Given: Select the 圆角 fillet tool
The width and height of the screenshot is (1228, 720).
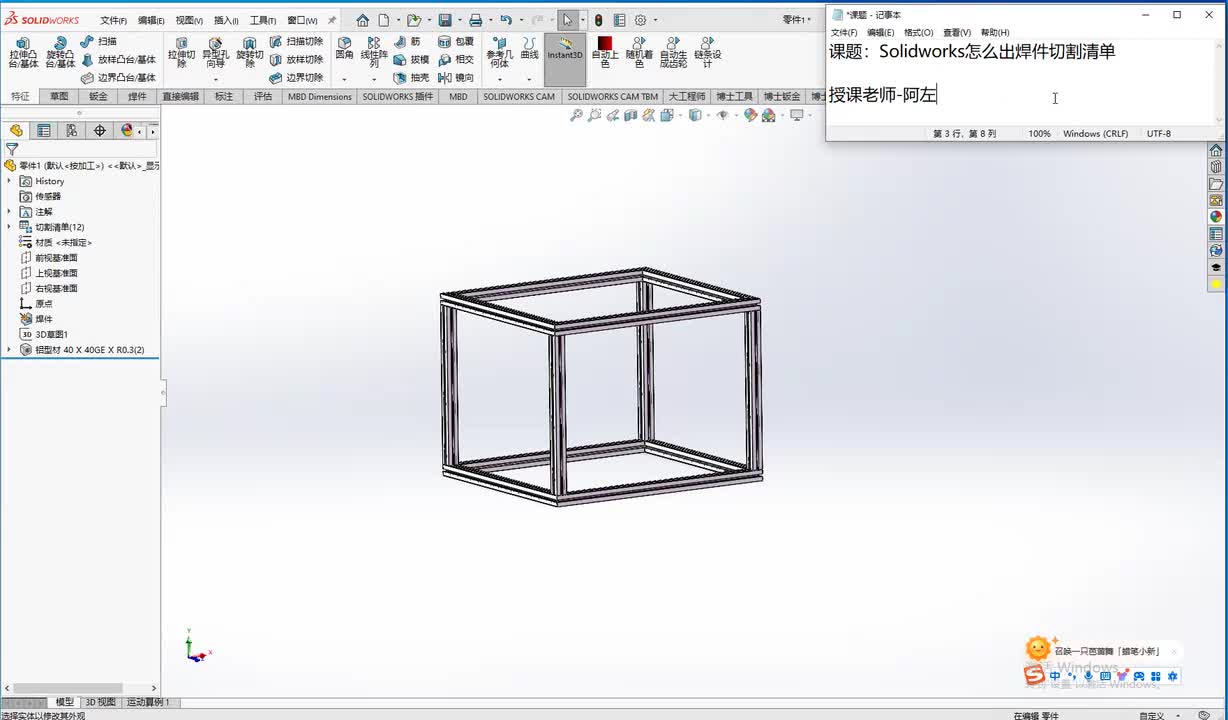Looking at the screenshot, I should pos(344,48).
